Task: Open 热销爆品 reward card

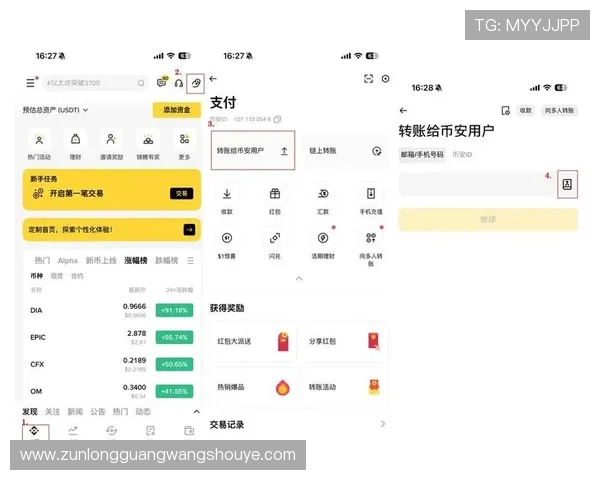Action: click(x=254, y=387)
